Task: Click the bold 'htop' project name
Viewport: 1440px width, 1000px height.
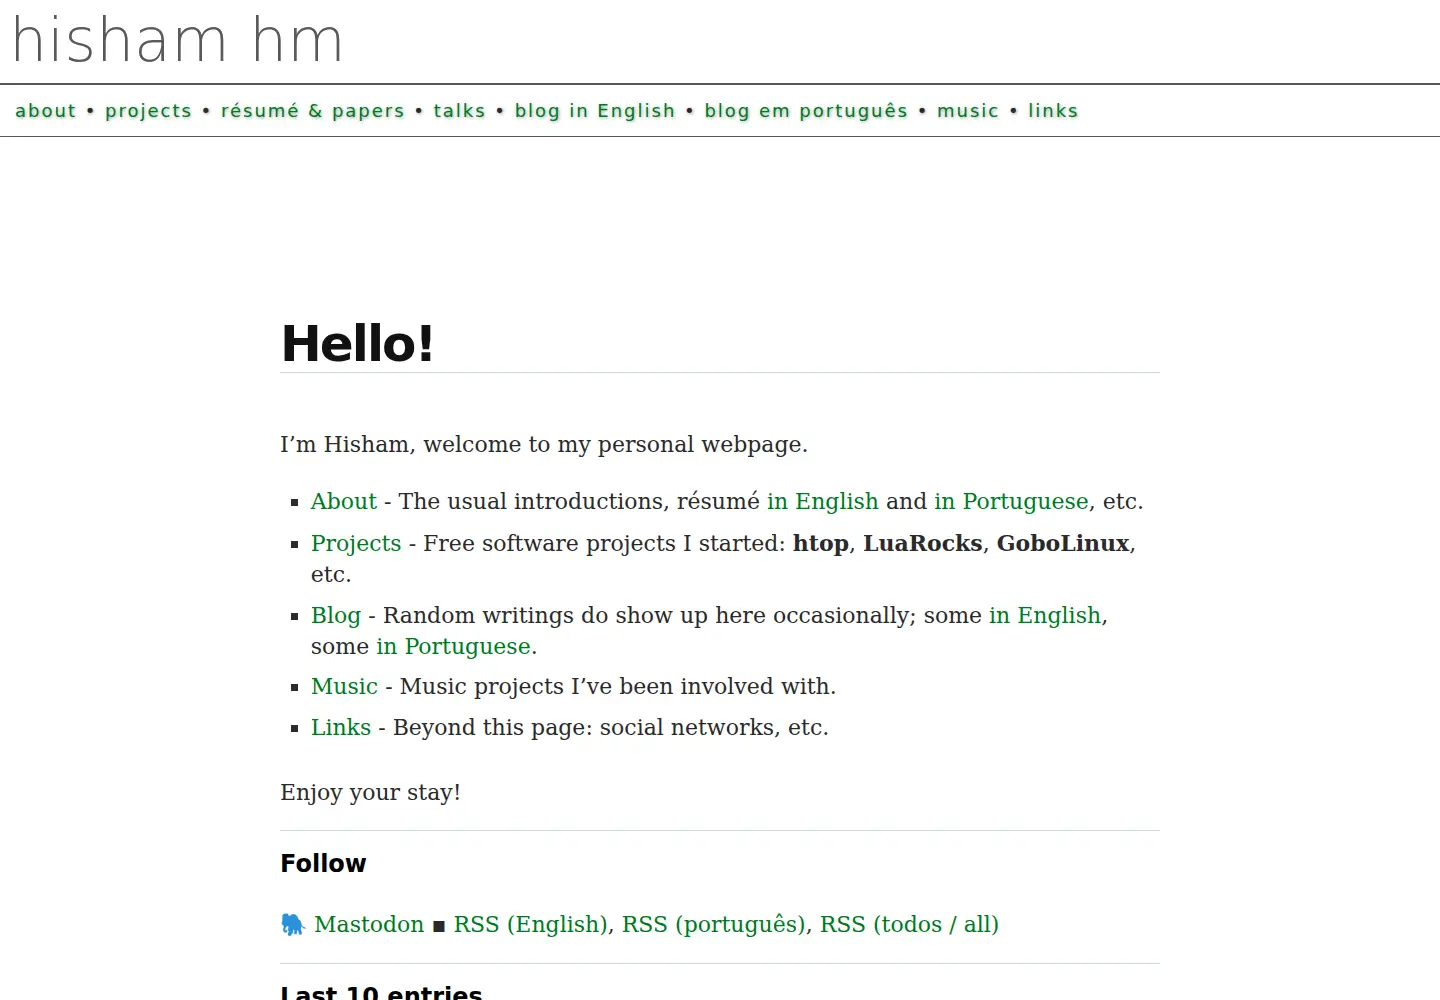Action: [821, 543]
